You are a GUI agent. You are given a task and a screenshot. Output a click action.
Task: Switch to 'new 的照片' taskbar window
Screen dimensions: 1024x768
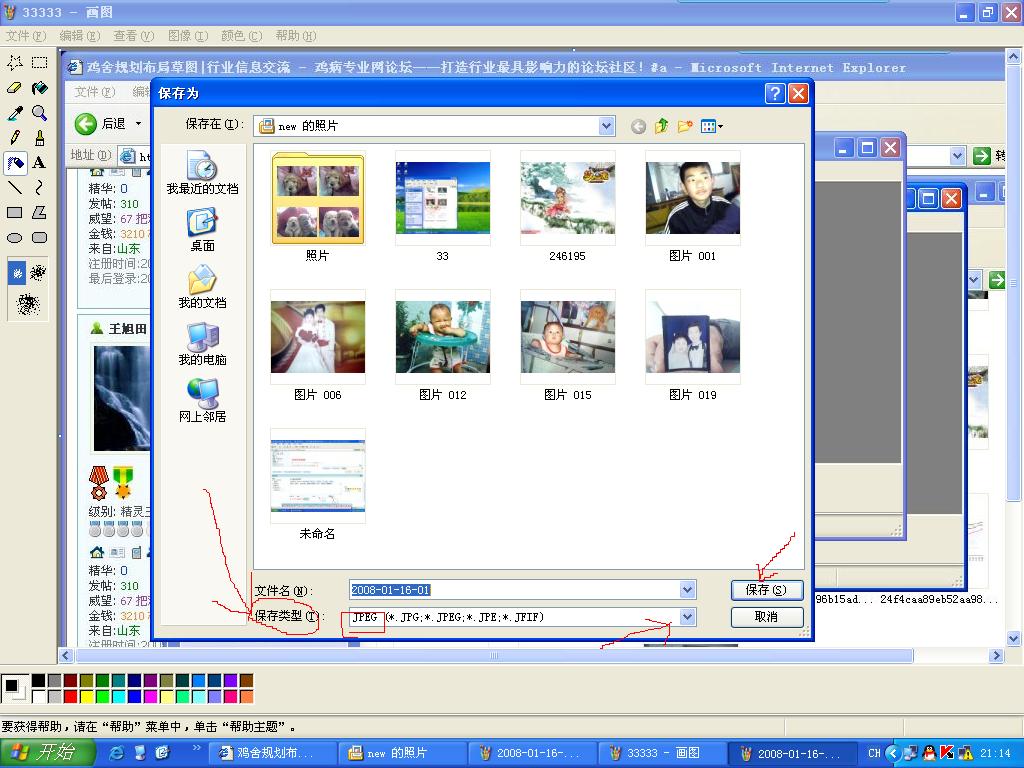pyautogui.click(x=403, y=753)
